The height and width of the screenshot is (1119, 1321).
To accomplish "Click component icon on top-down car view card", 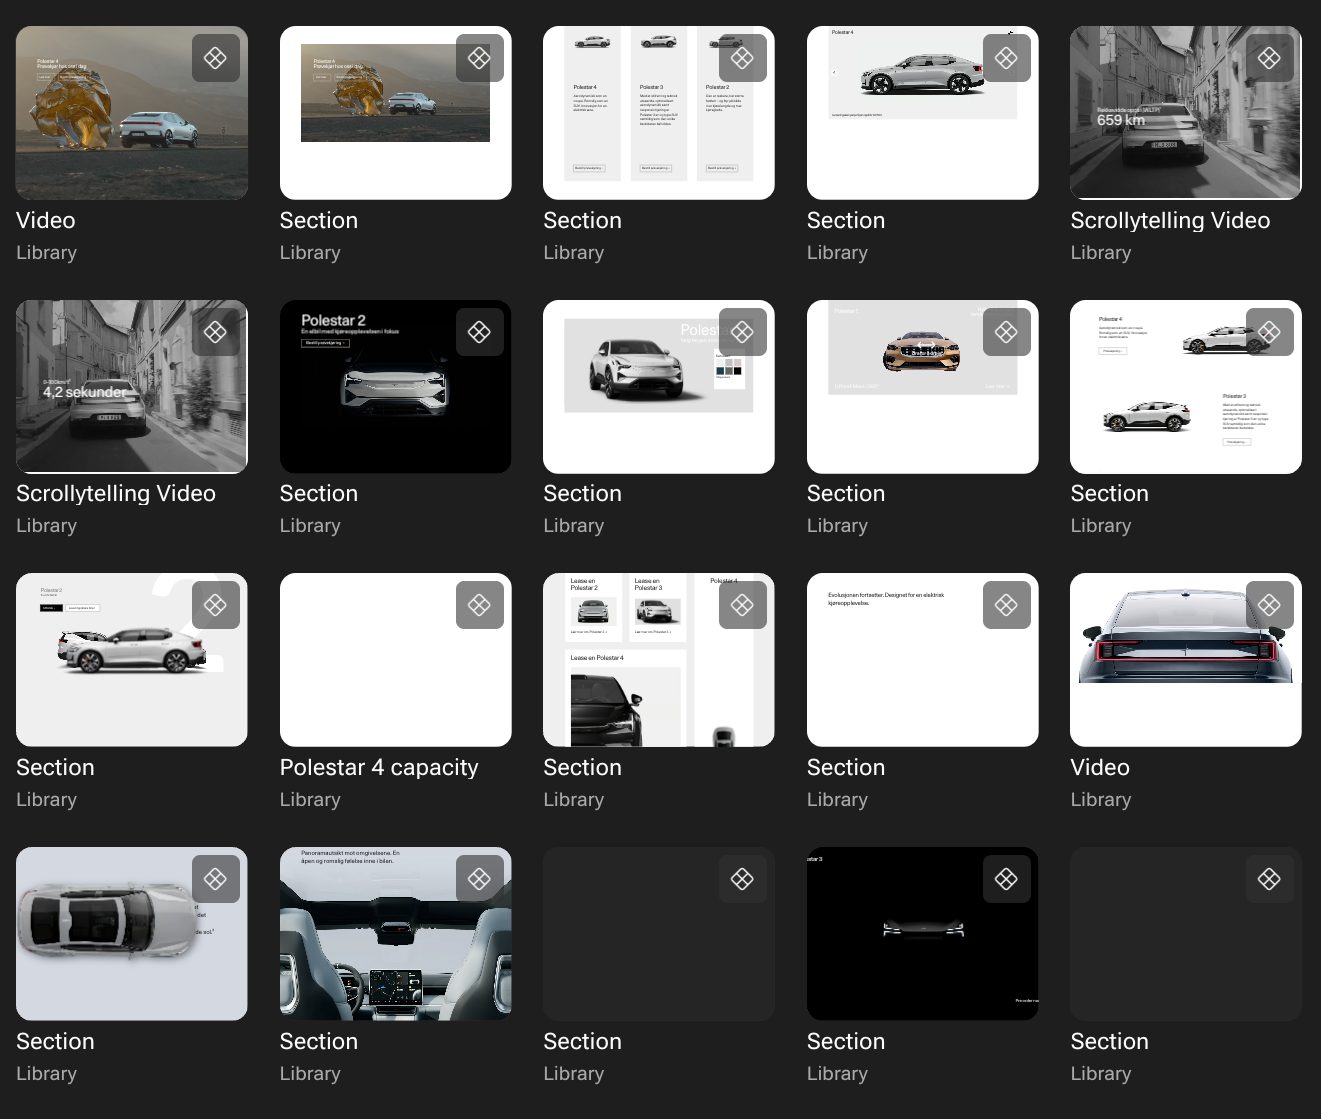I will click(x=216, y=879).
